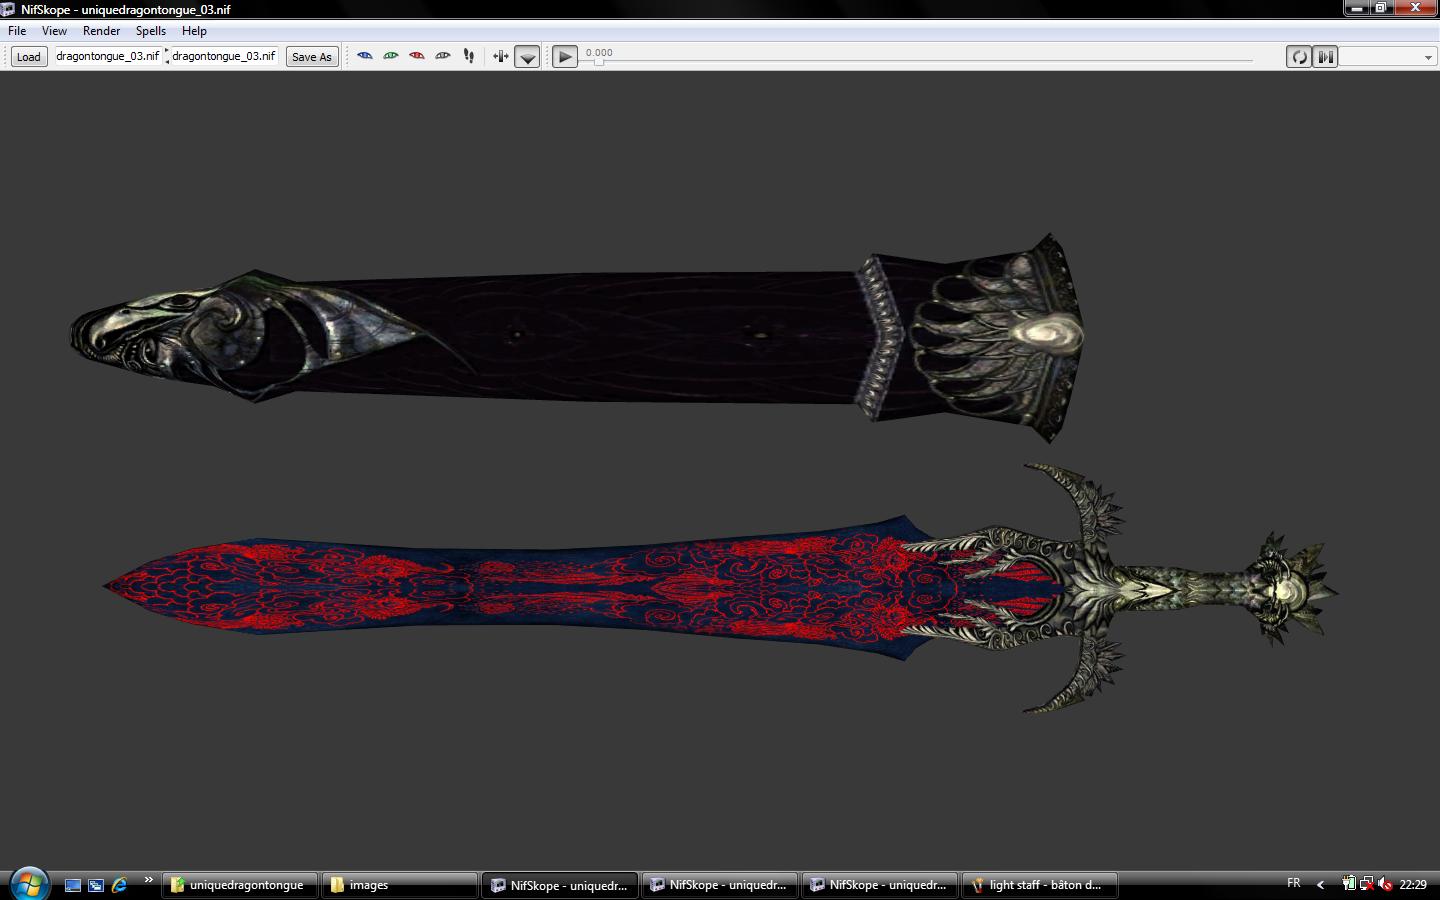
Task: Switch to the third NifSkope taskbar window
Action: (x=880, y=885)
